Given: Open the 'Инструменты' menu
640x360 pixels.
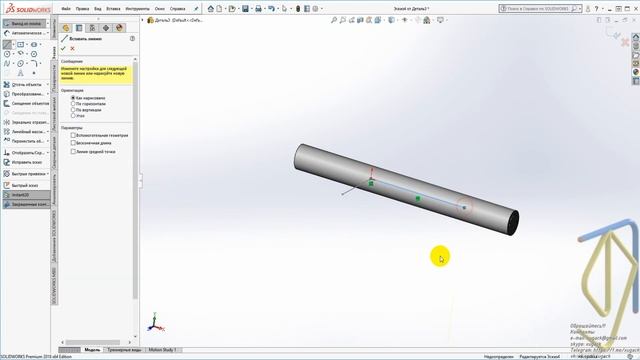Looking at the screenshot, I should coord(138,9).
